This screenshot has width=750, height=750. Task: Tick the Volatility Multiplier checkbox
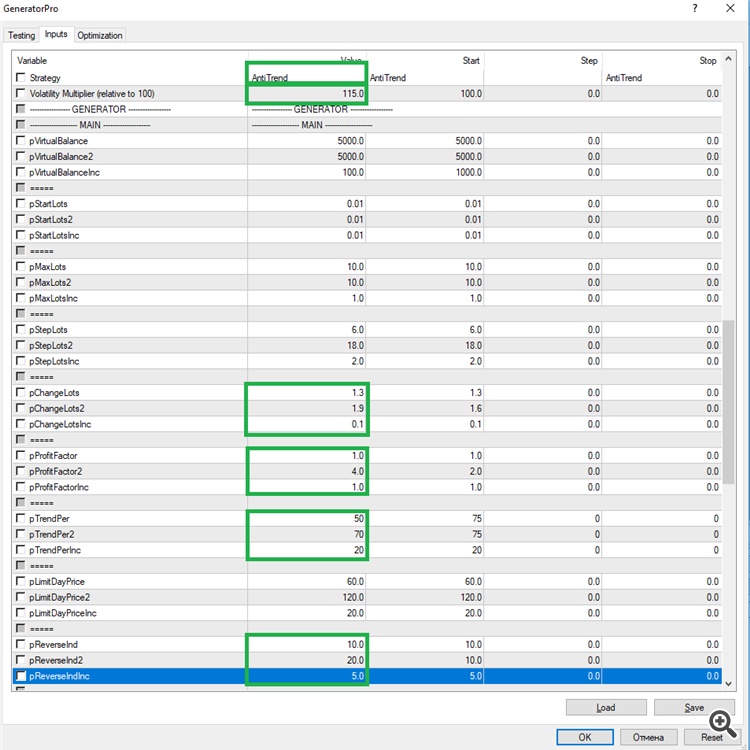(21, 93)
